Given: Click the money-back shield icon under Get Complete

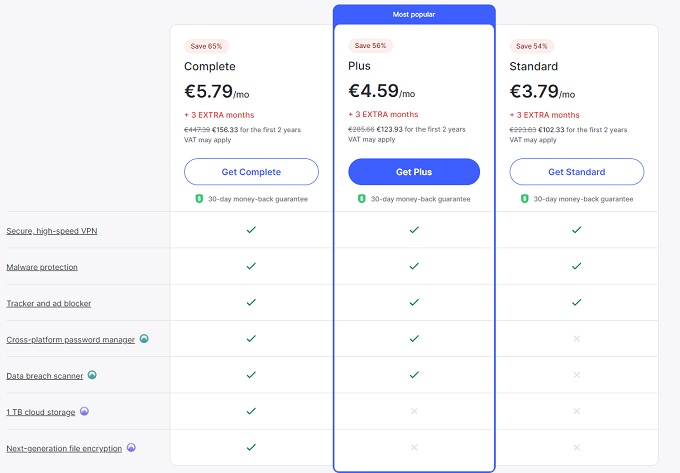Looking at the screenshot, I should [x=199, y=199].
